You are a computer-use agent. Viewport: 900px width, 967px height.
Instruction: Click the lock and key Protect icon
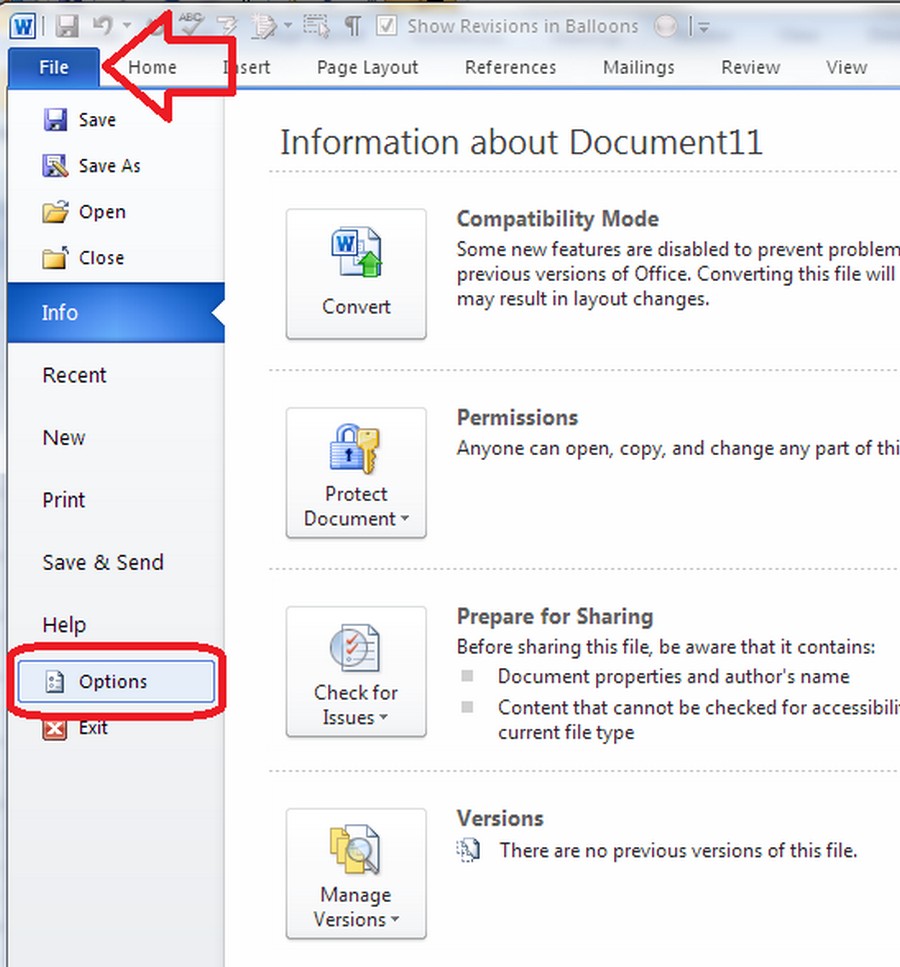tap(355, 449)
